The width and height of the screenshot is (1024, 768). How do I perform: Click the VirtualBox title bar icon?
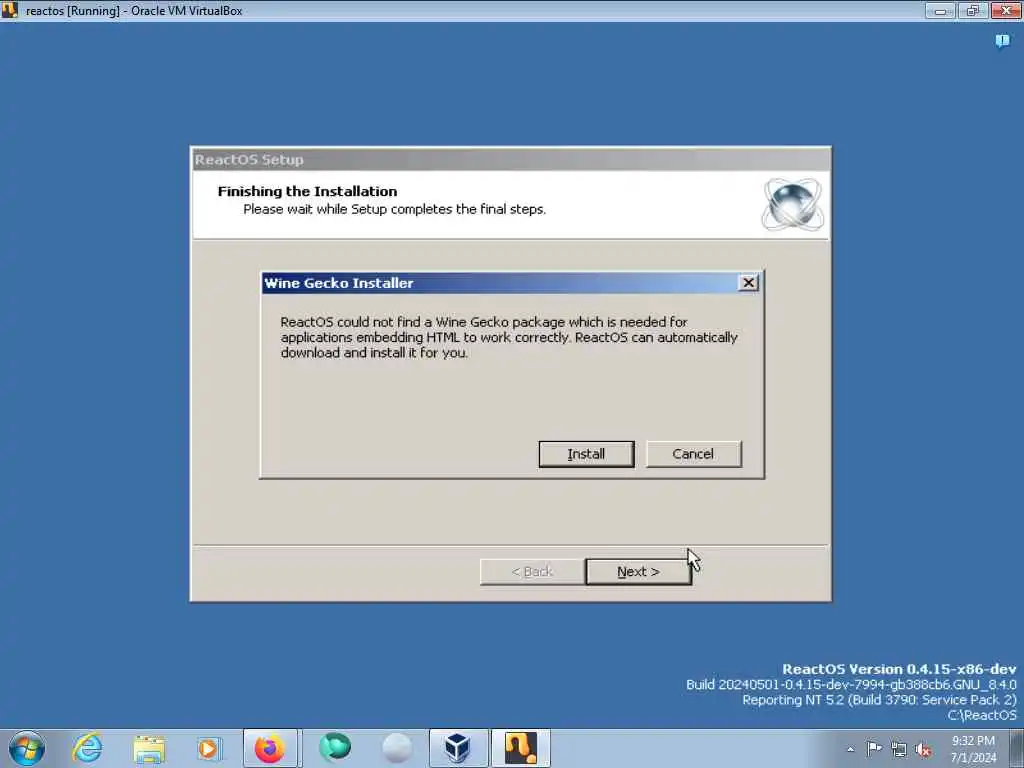9,10
